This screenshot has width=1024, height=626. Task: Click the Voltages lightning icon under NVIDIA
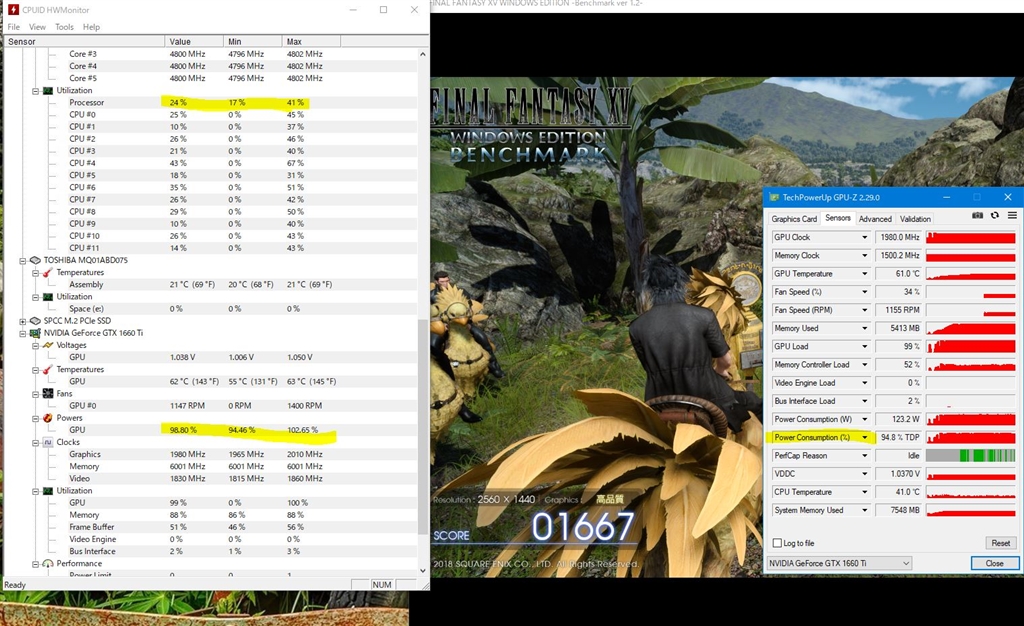tap(48, 345)
